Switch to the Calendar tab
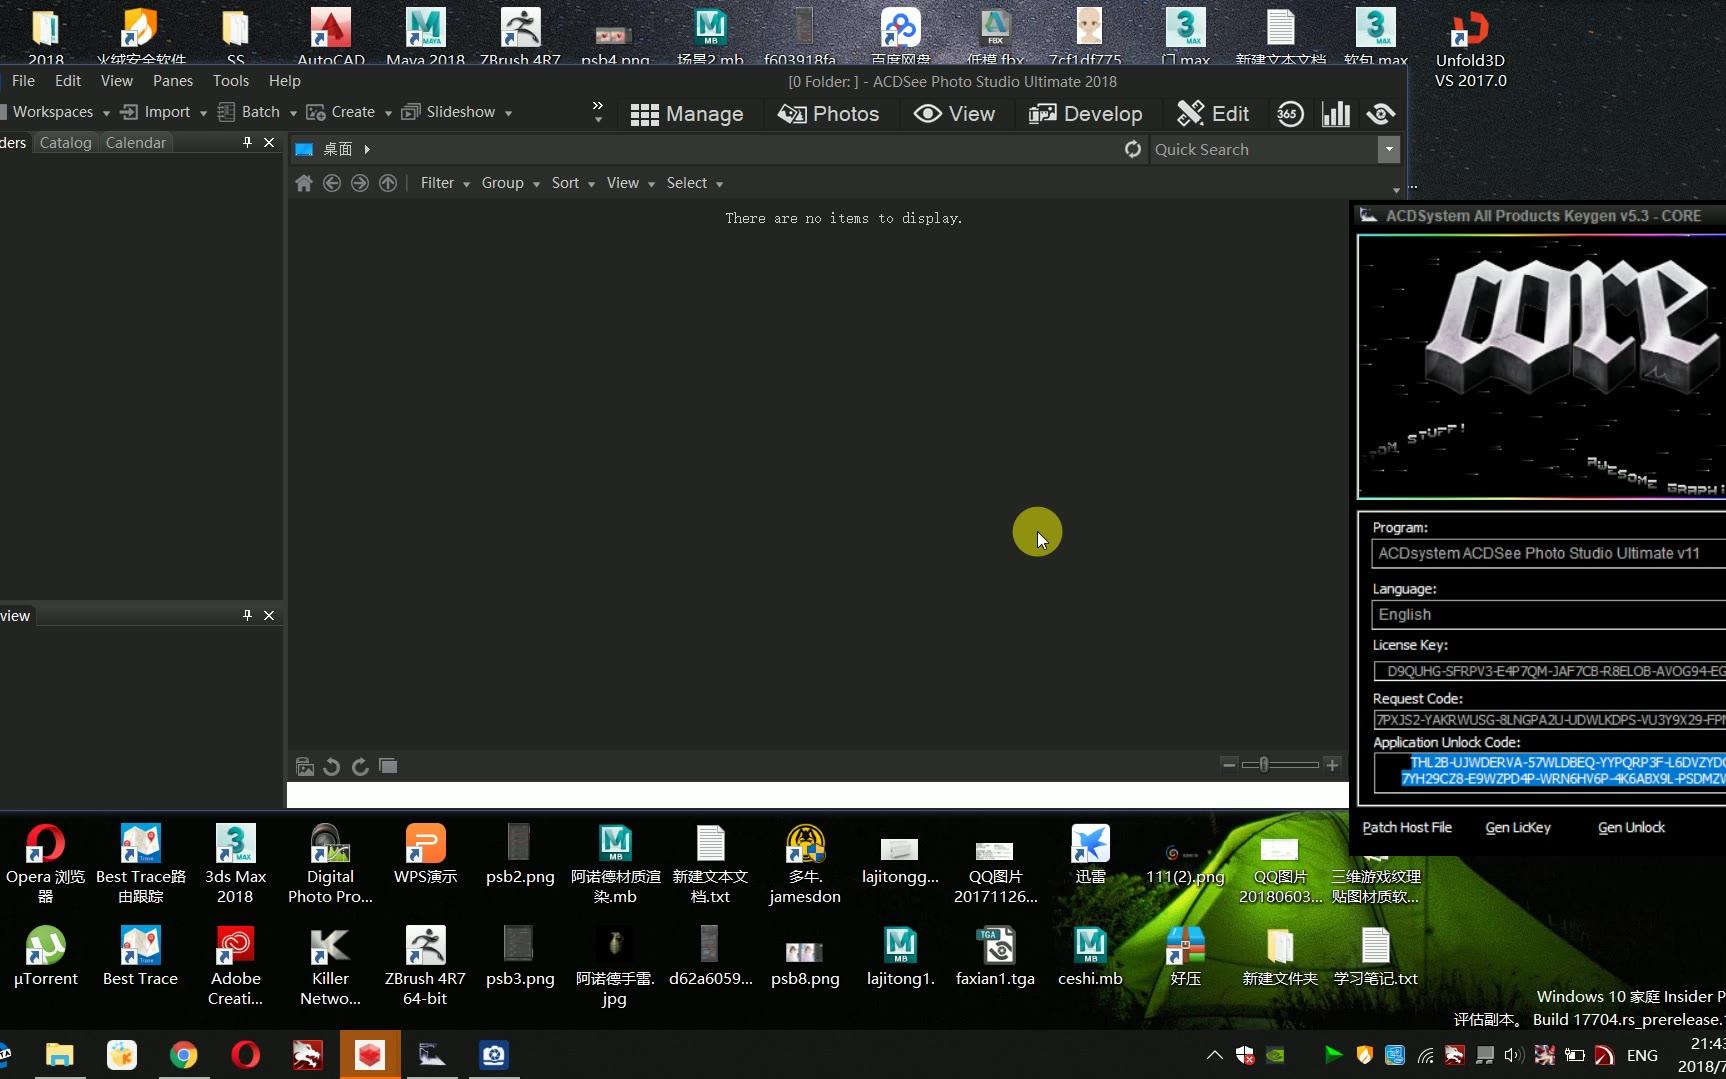1726x1079 pixels. tap(136, 143)
